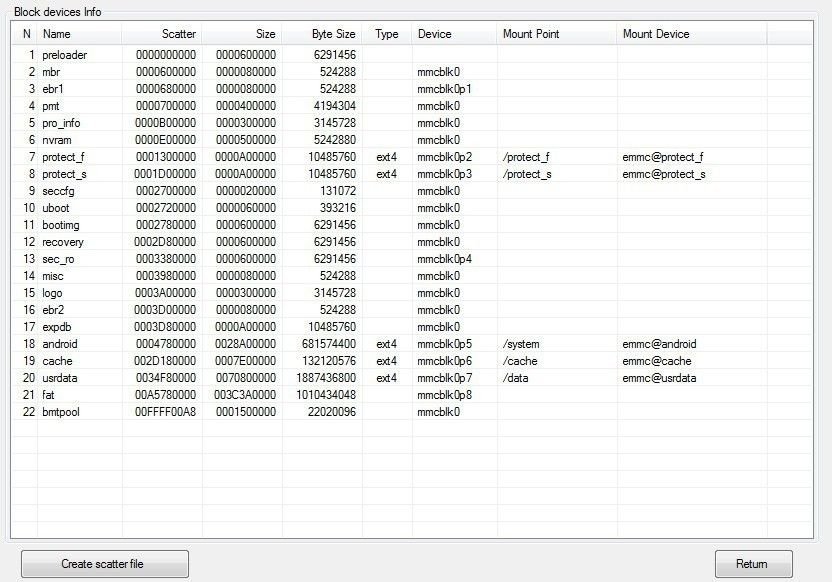Click the mmcblk0p3 device cell
Image resolution: width=832 pixels, height=582 pixels.
point(445,174)
